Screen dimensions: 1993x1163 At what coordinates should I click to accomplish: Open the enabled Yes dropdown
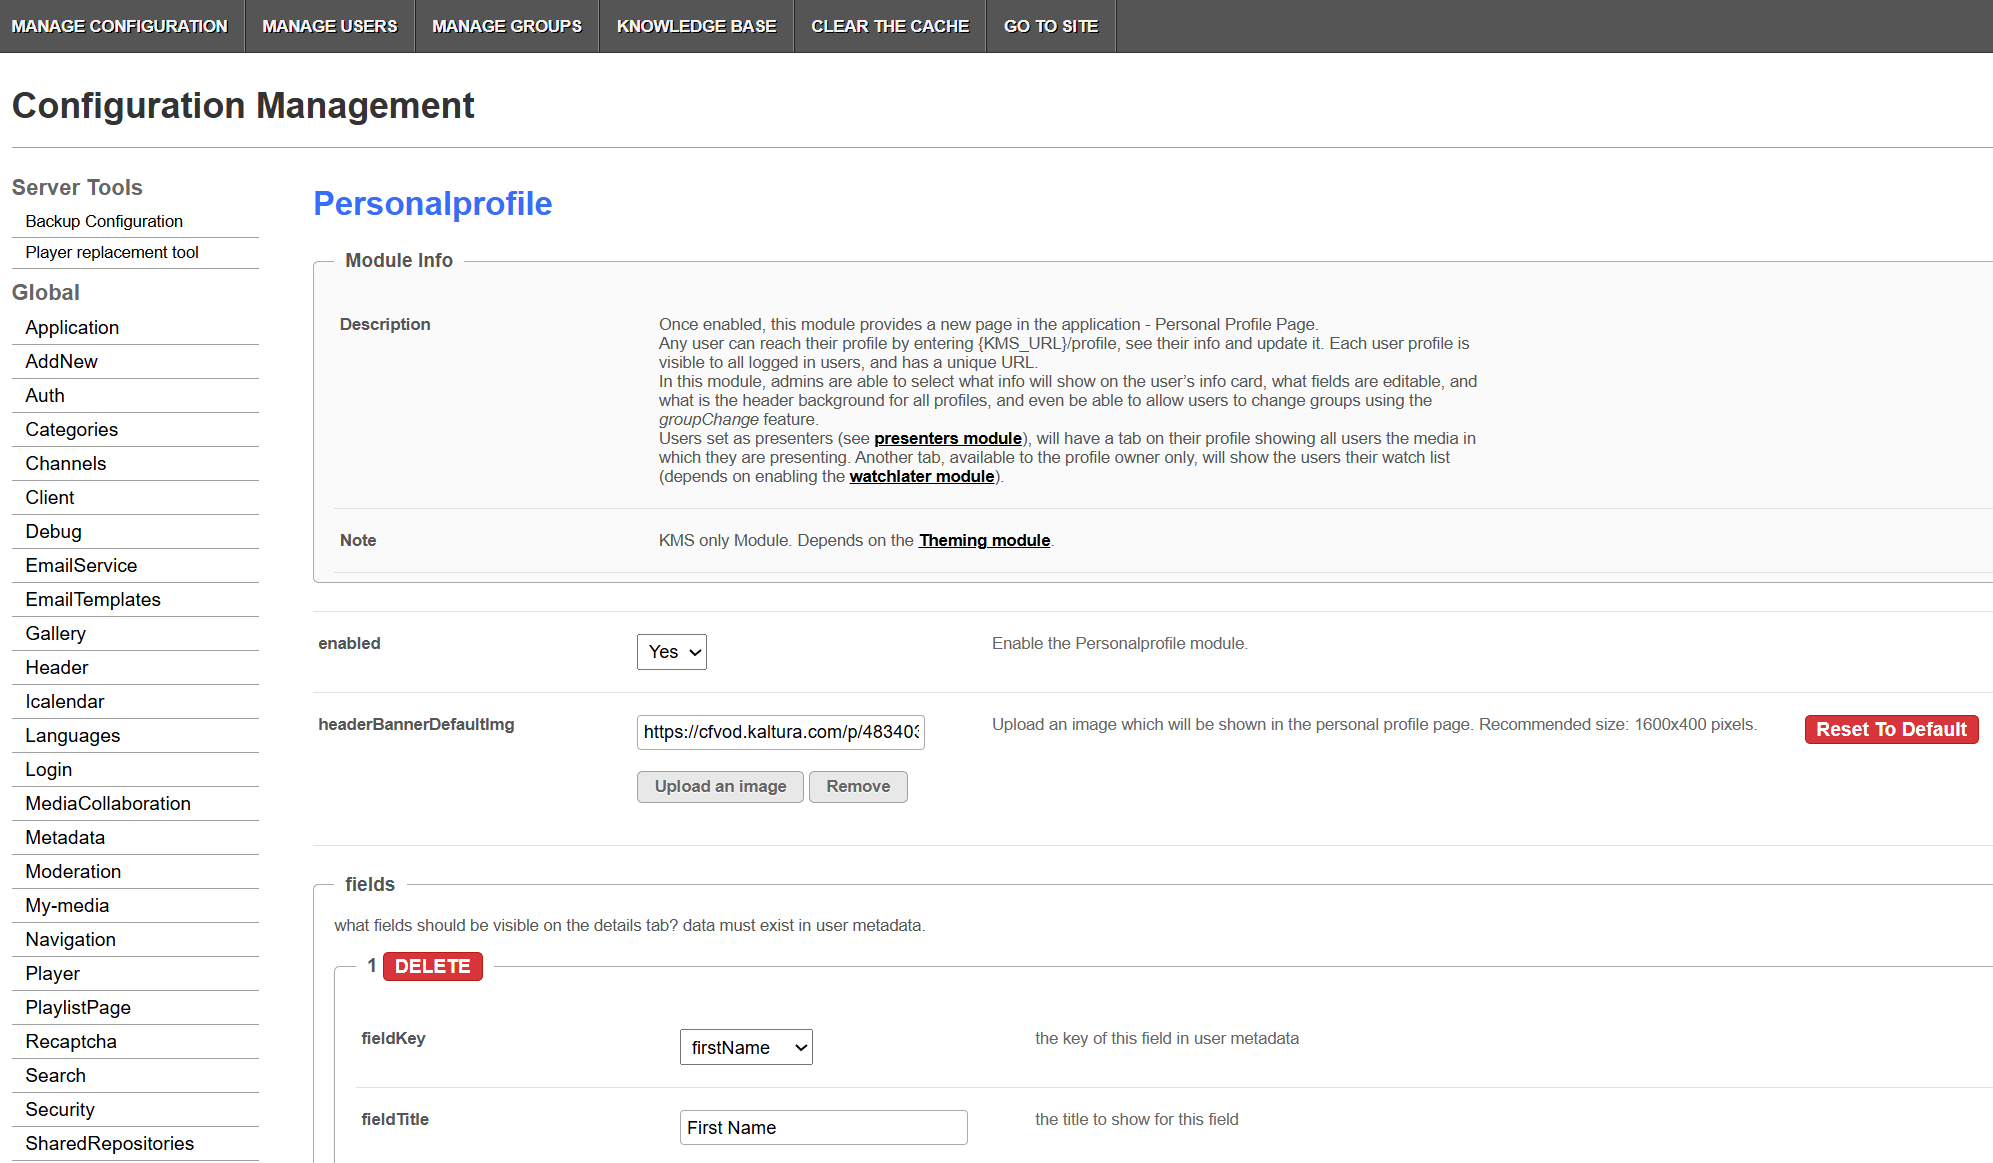click(671, 652)
